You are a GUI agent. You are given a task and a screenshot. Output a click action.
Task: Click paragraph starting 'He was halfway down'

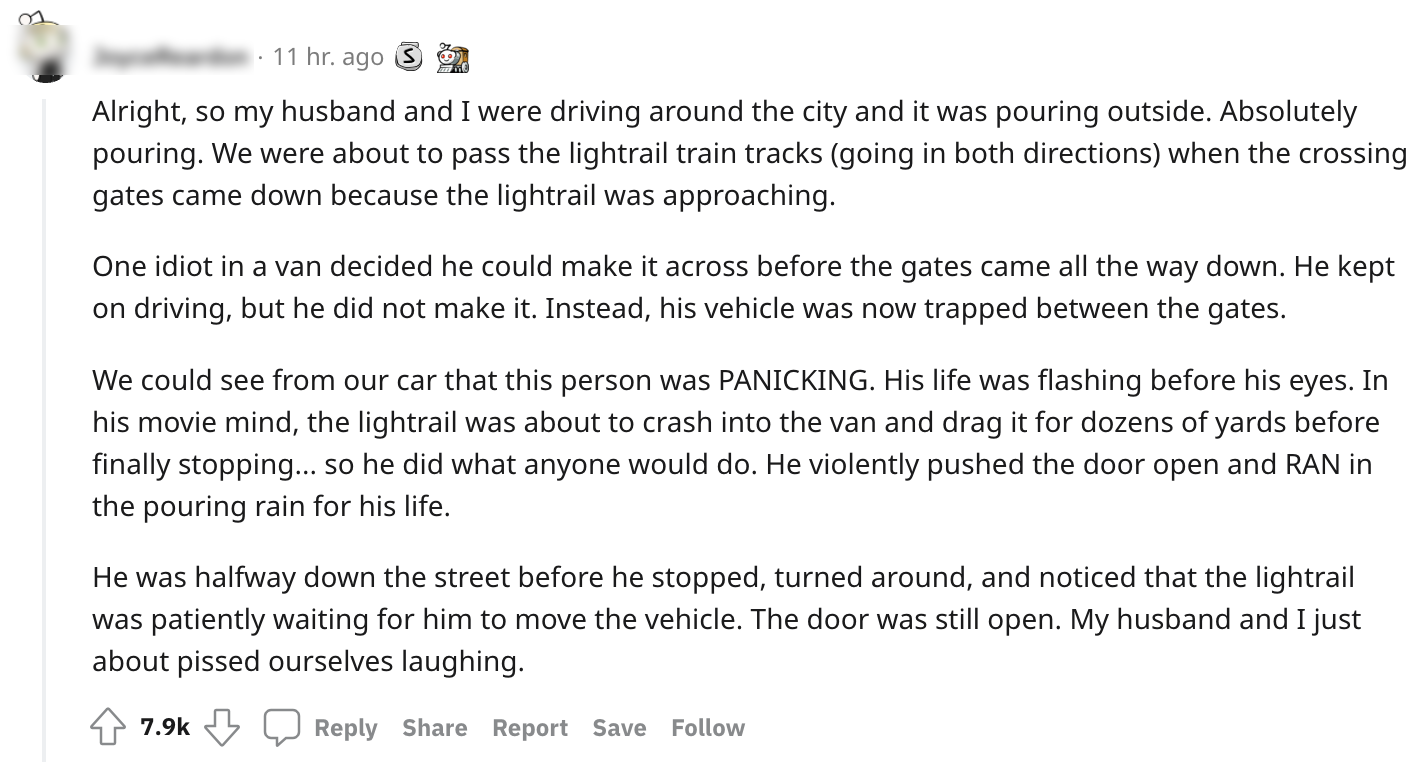700,619
